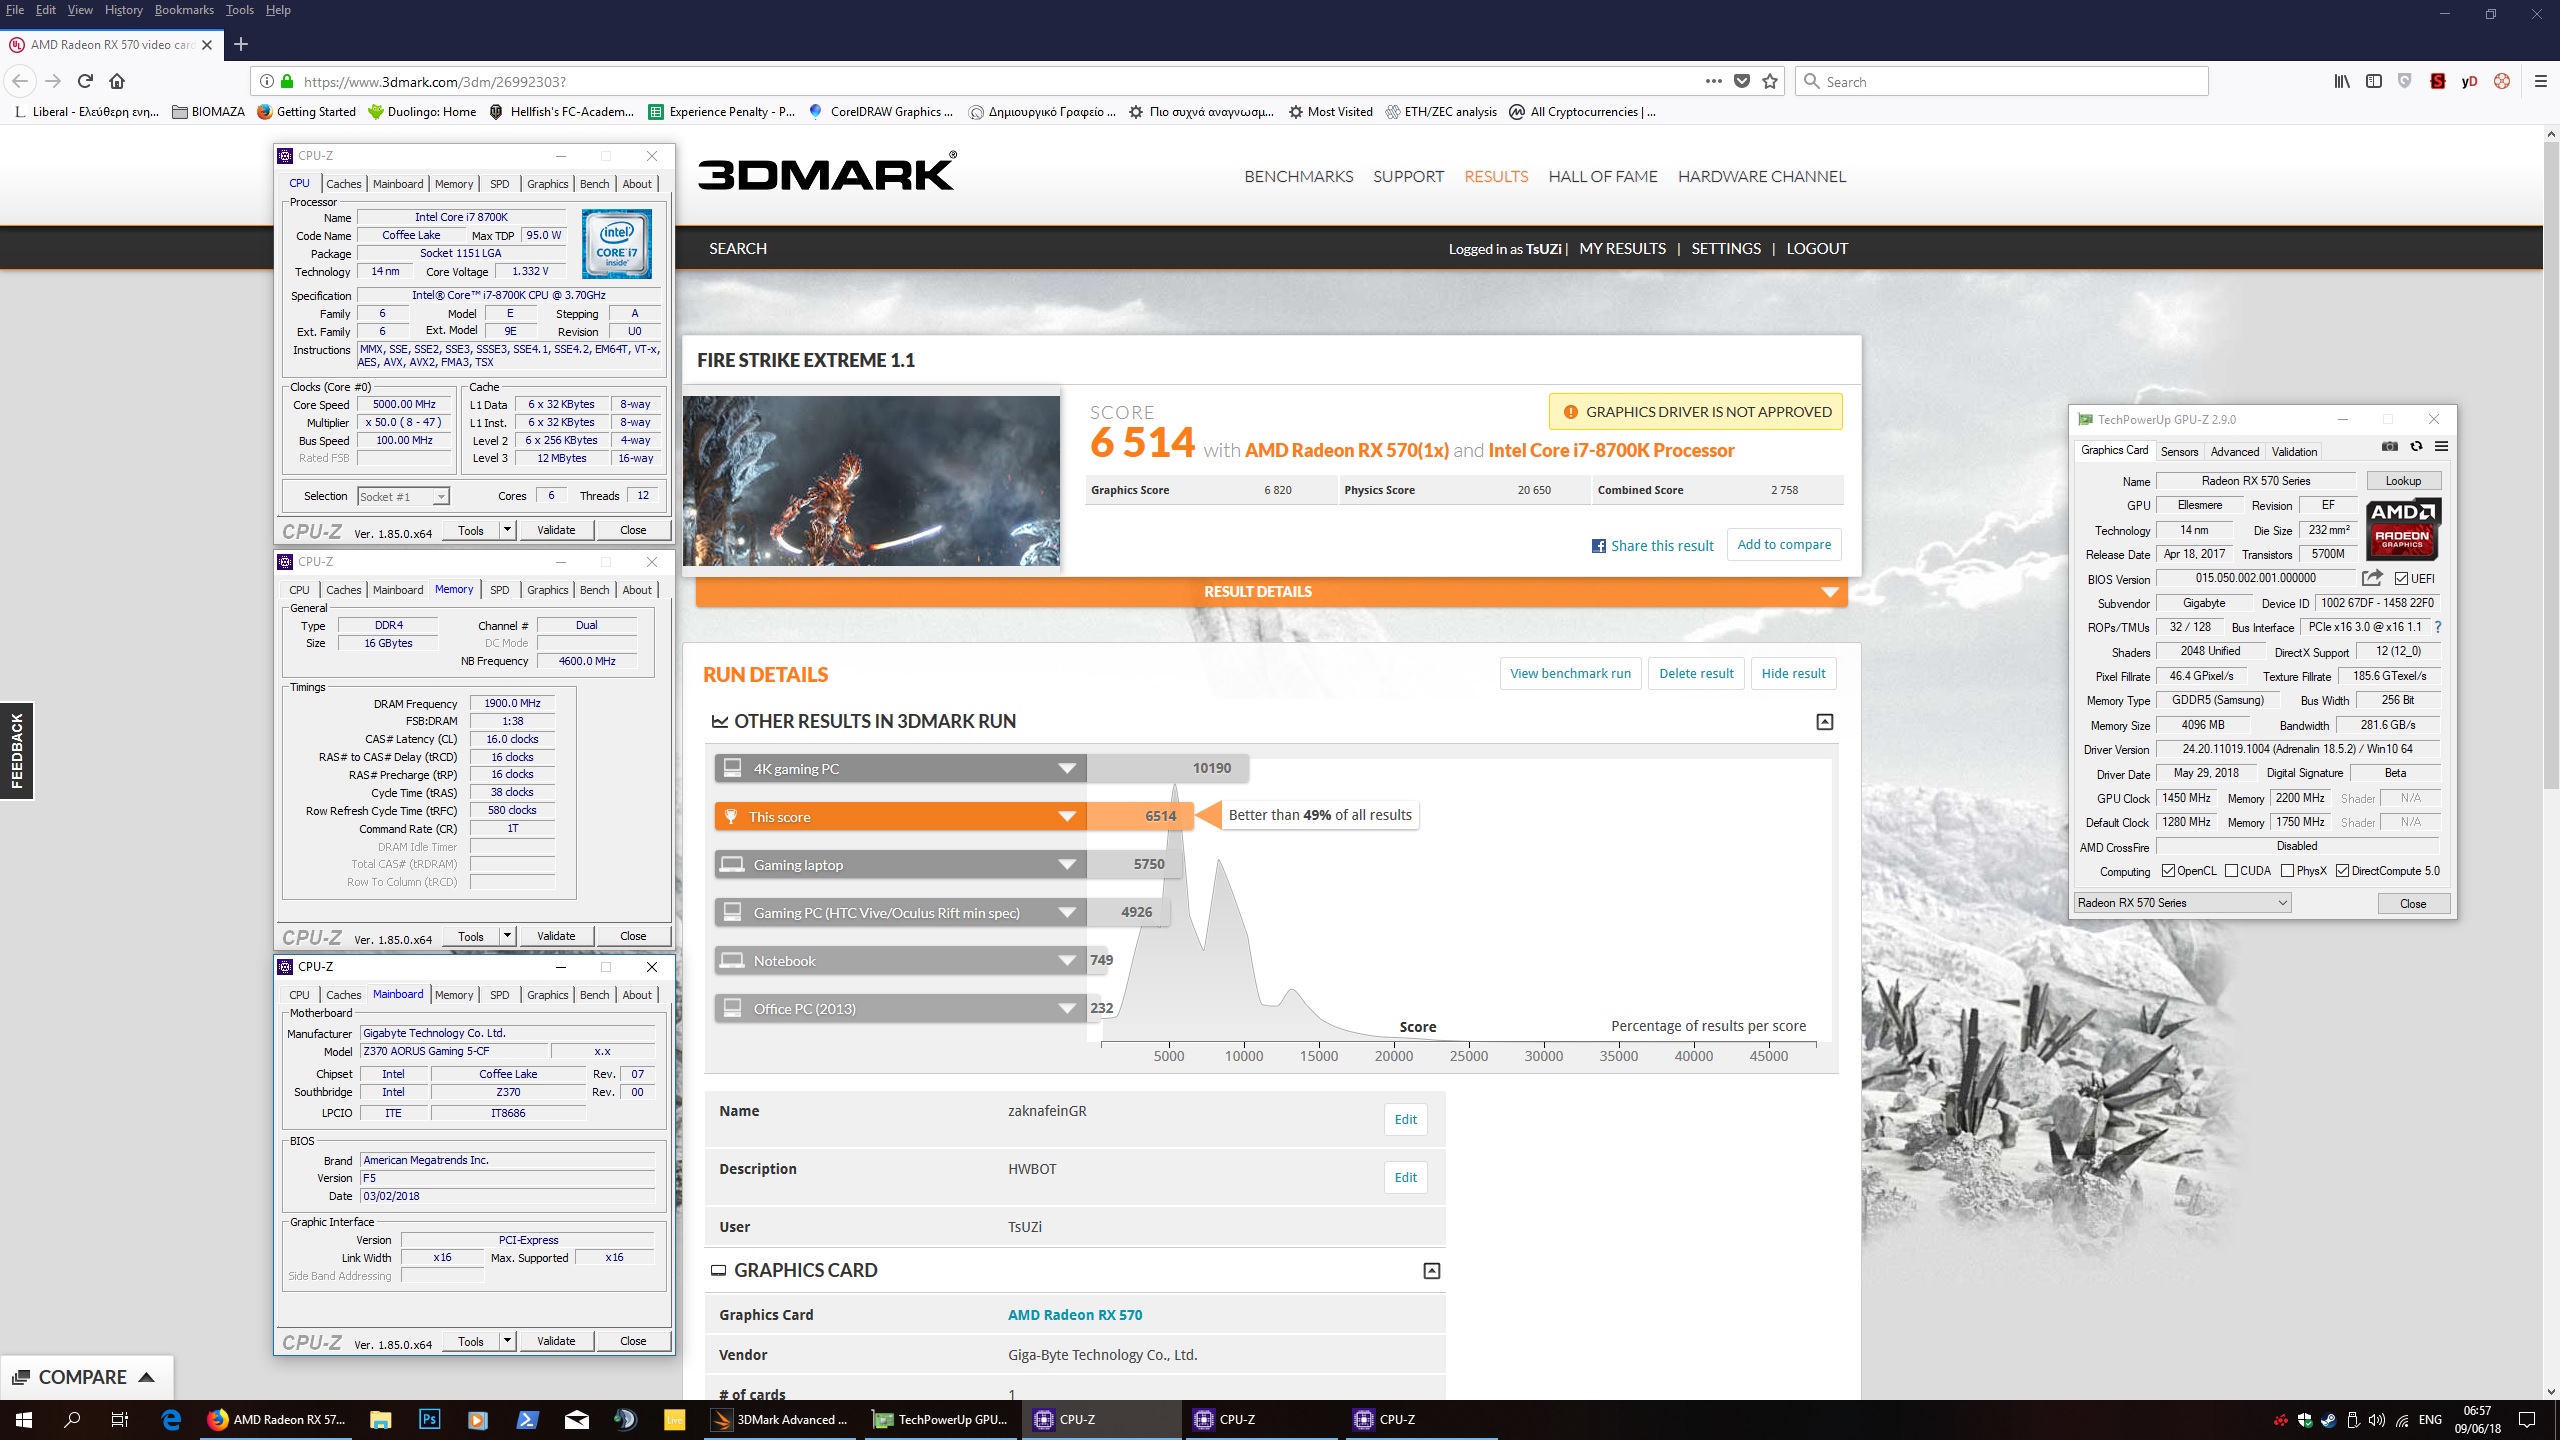
Task: Click Validate in the top CPU-Z window
Action: coord(556,530)
